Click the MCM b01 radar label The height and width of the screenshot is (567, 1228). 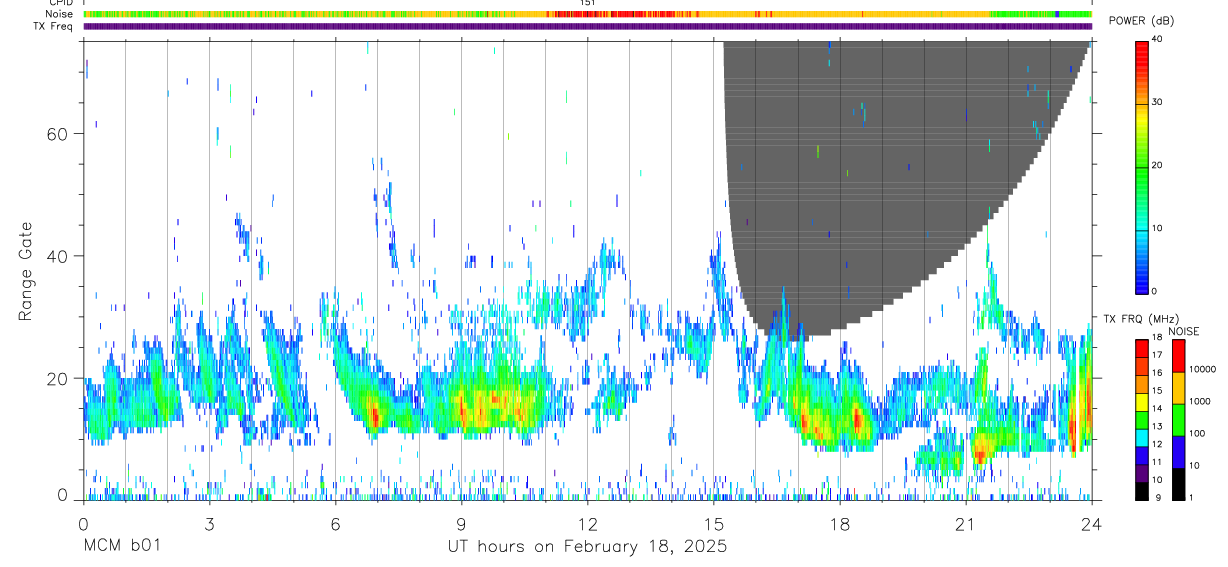(122, 547)
